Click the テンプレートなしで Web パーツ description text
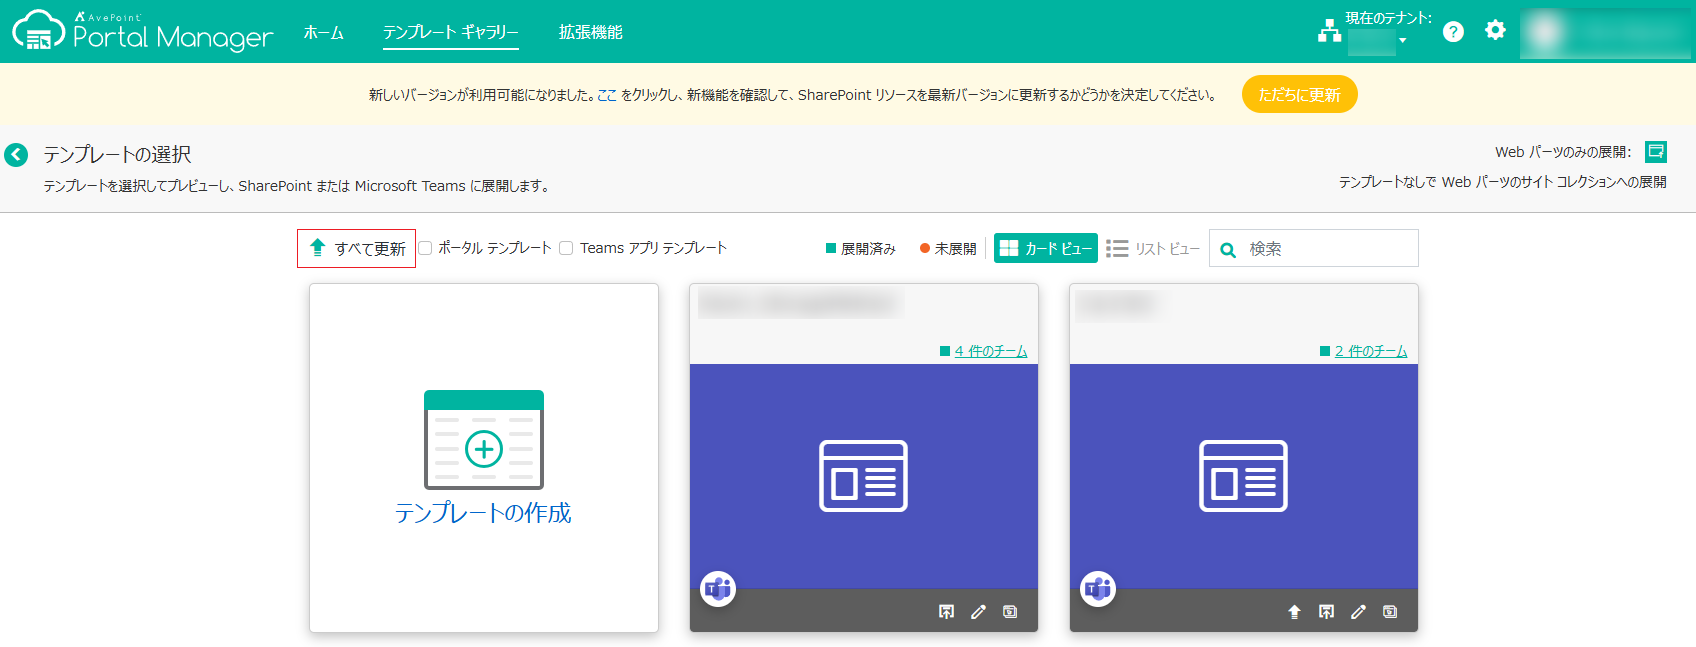This screenshot has width=1696, height=647. [1502, 182]
